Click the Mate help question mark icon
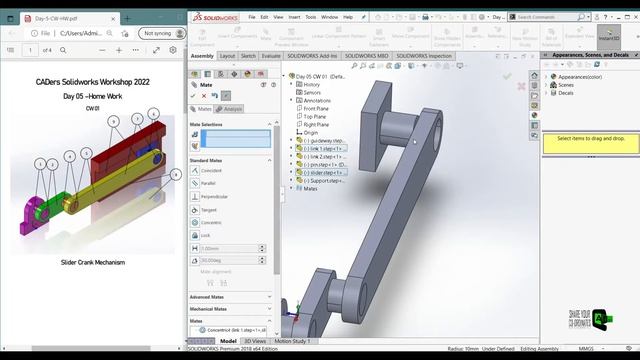 [x=273, y=85]
